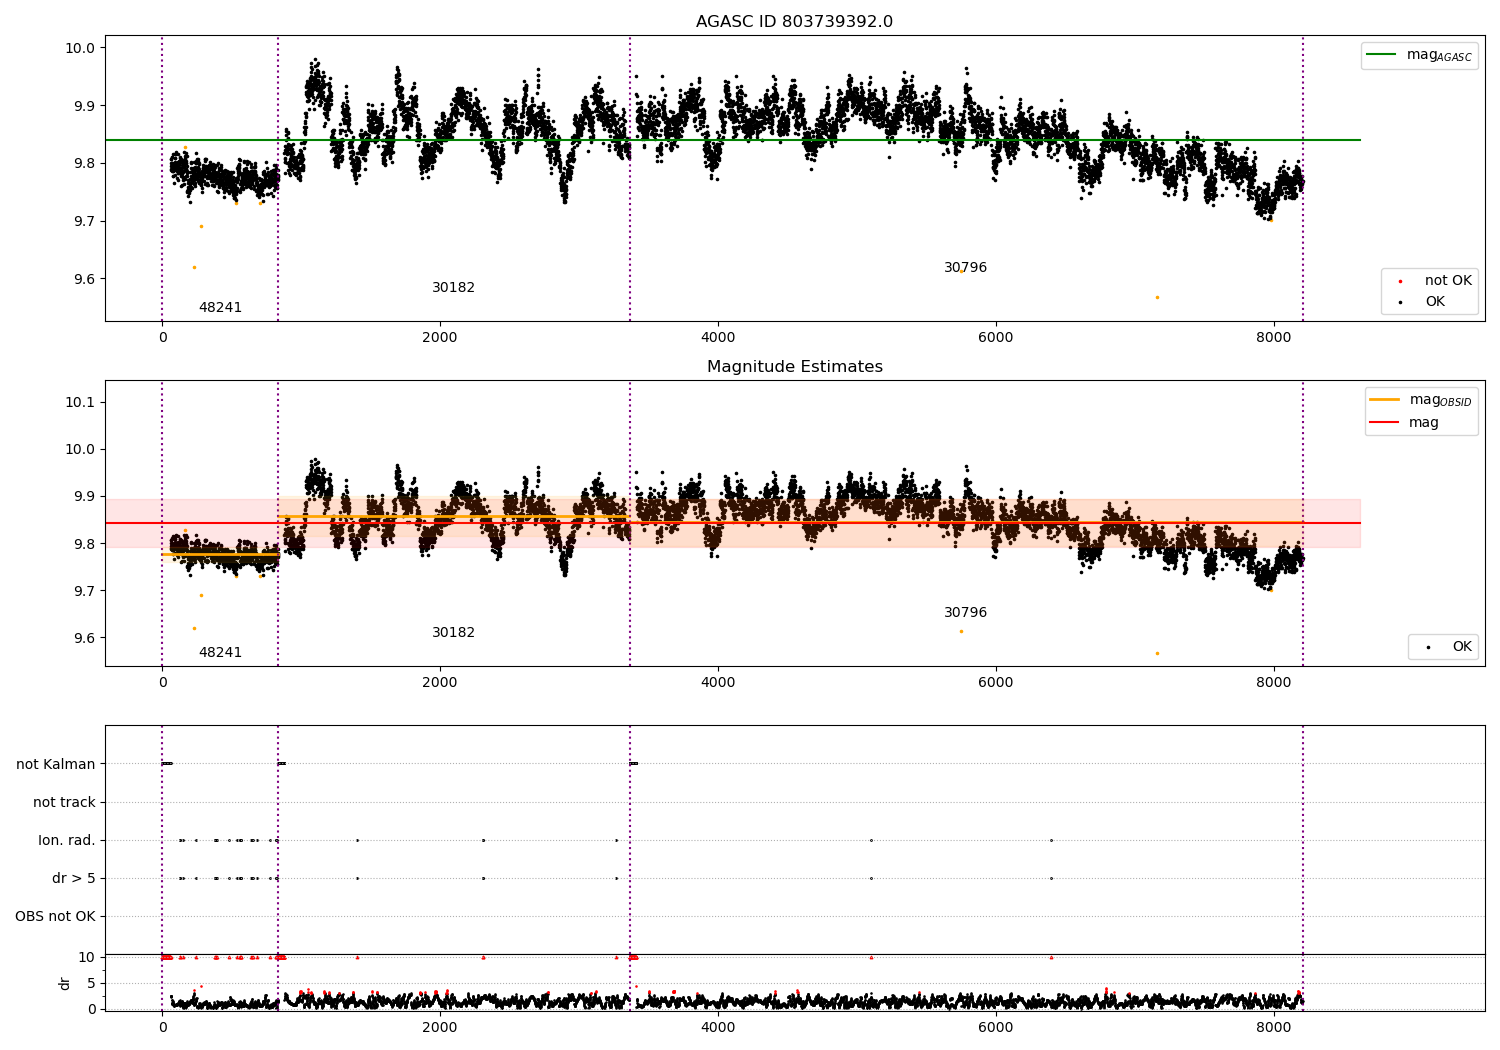
Task: Click the '30182' label in Magnitude Estimates plot
Action: coord(453,633)
